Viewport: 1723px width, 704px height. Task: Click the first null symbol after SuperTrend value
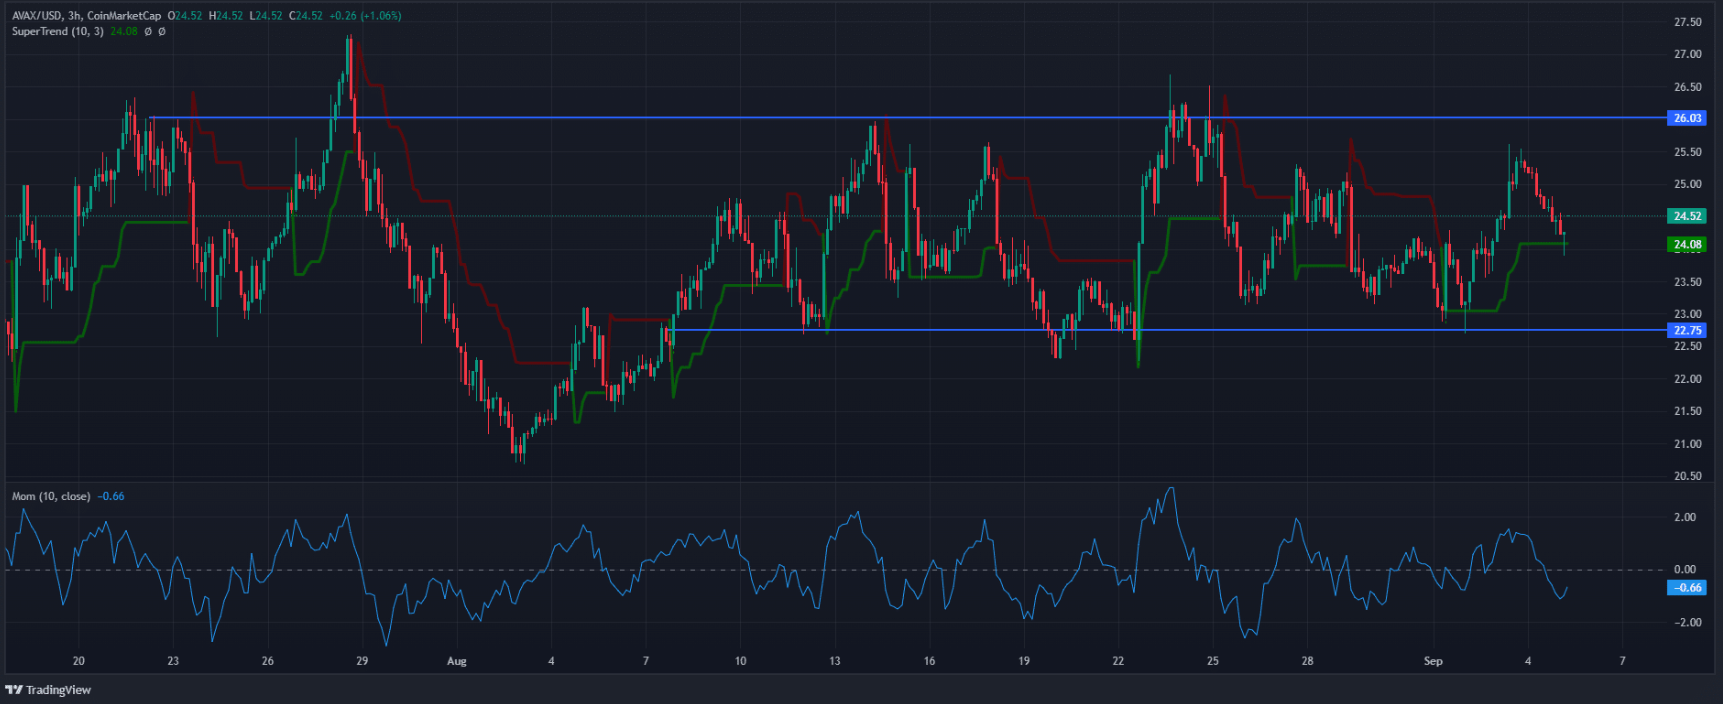tap(148, 32)
